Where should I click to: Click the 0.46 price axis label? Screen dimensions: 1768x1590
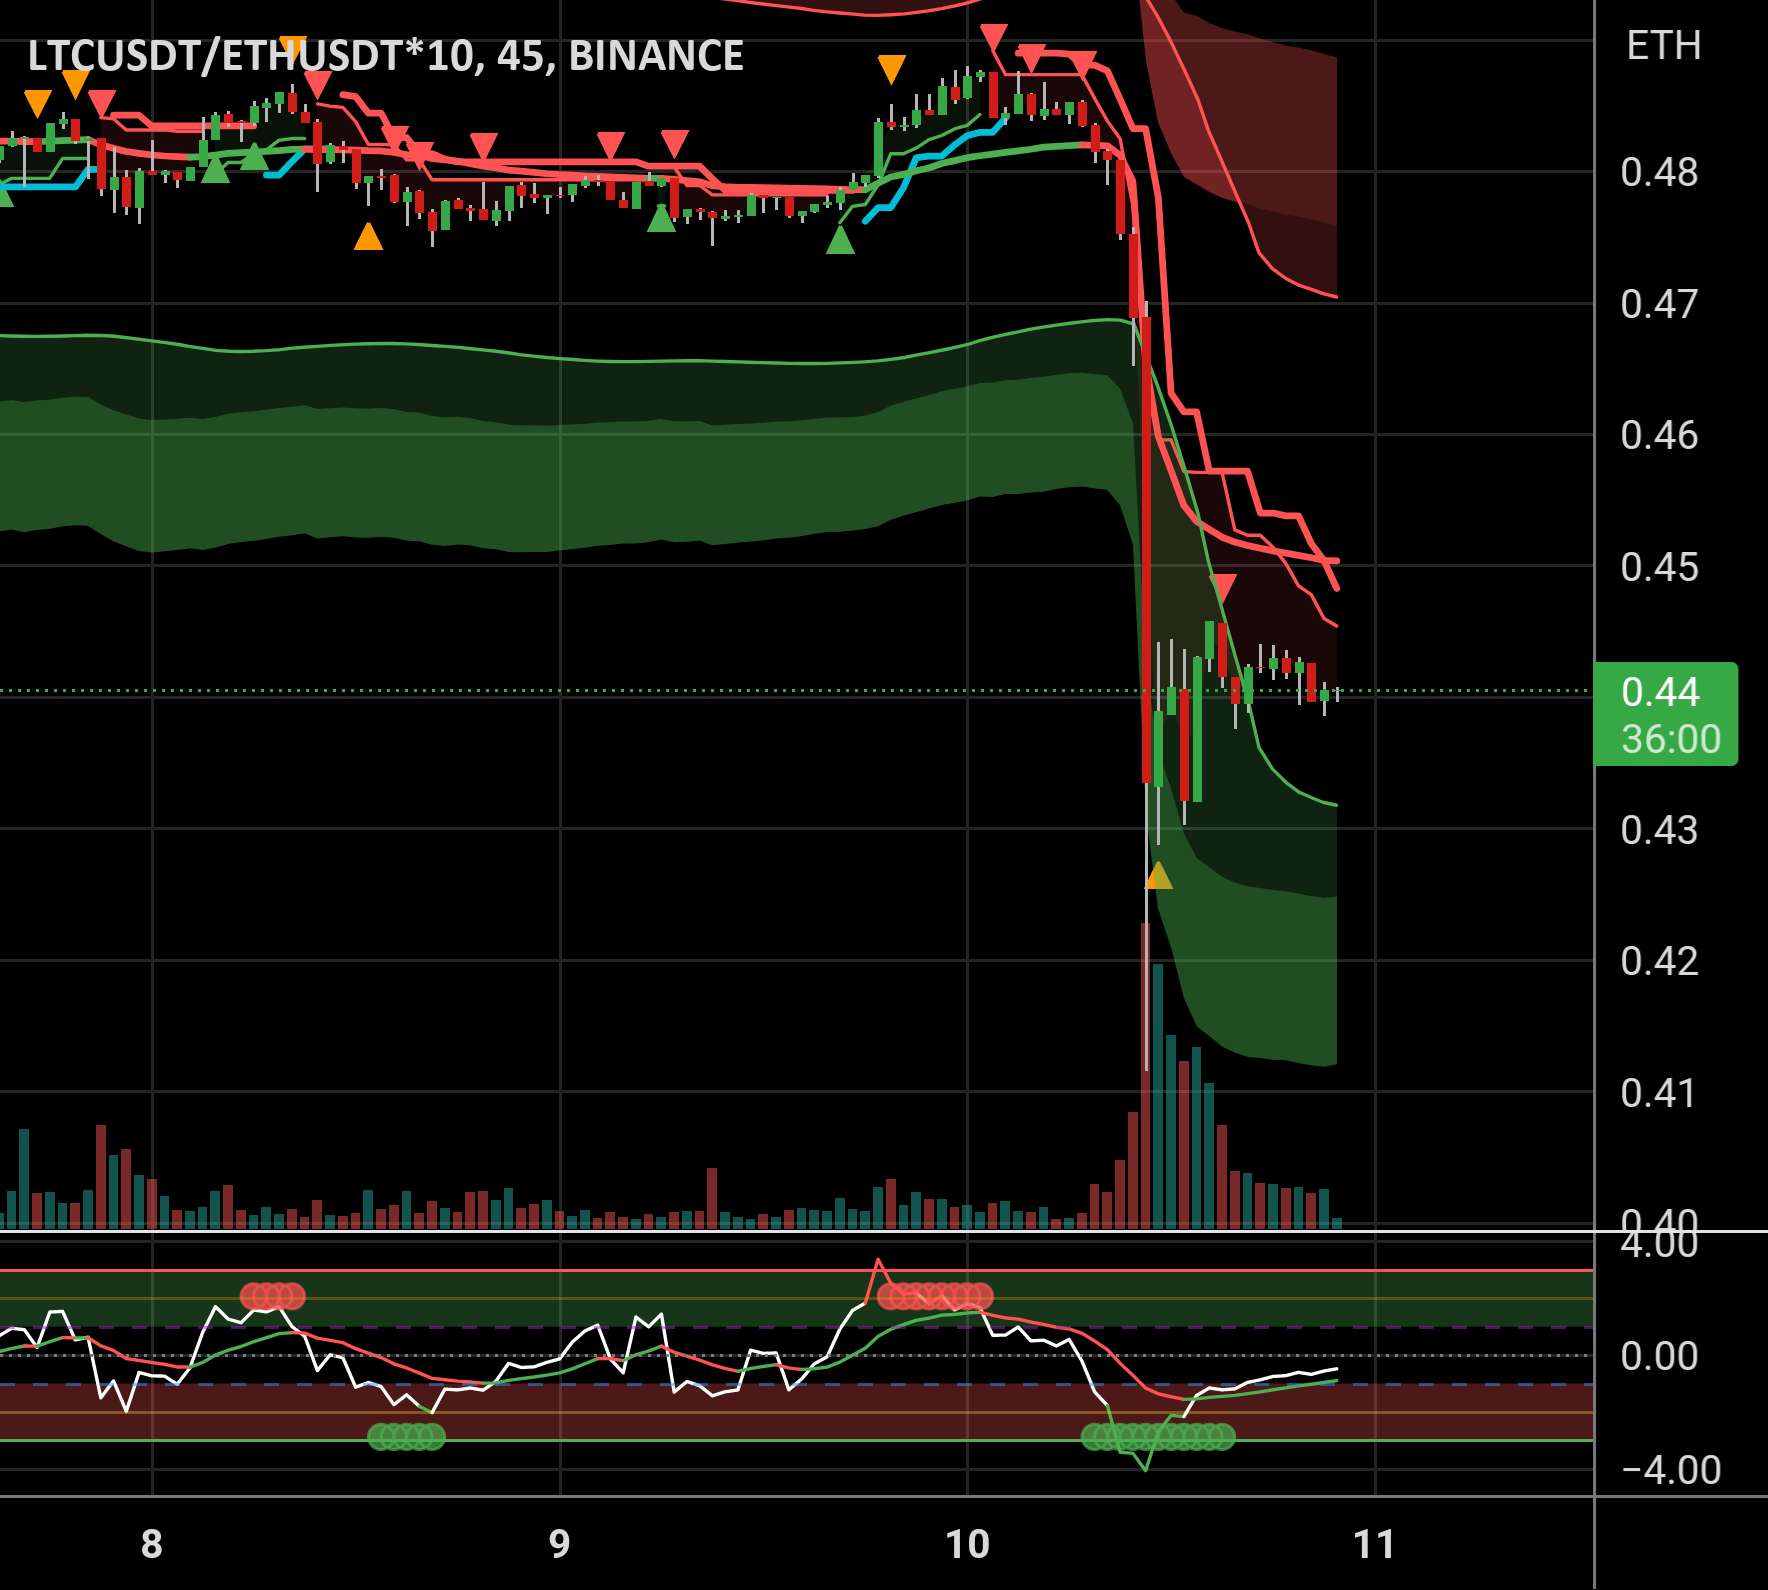(x=1659, y=435)
